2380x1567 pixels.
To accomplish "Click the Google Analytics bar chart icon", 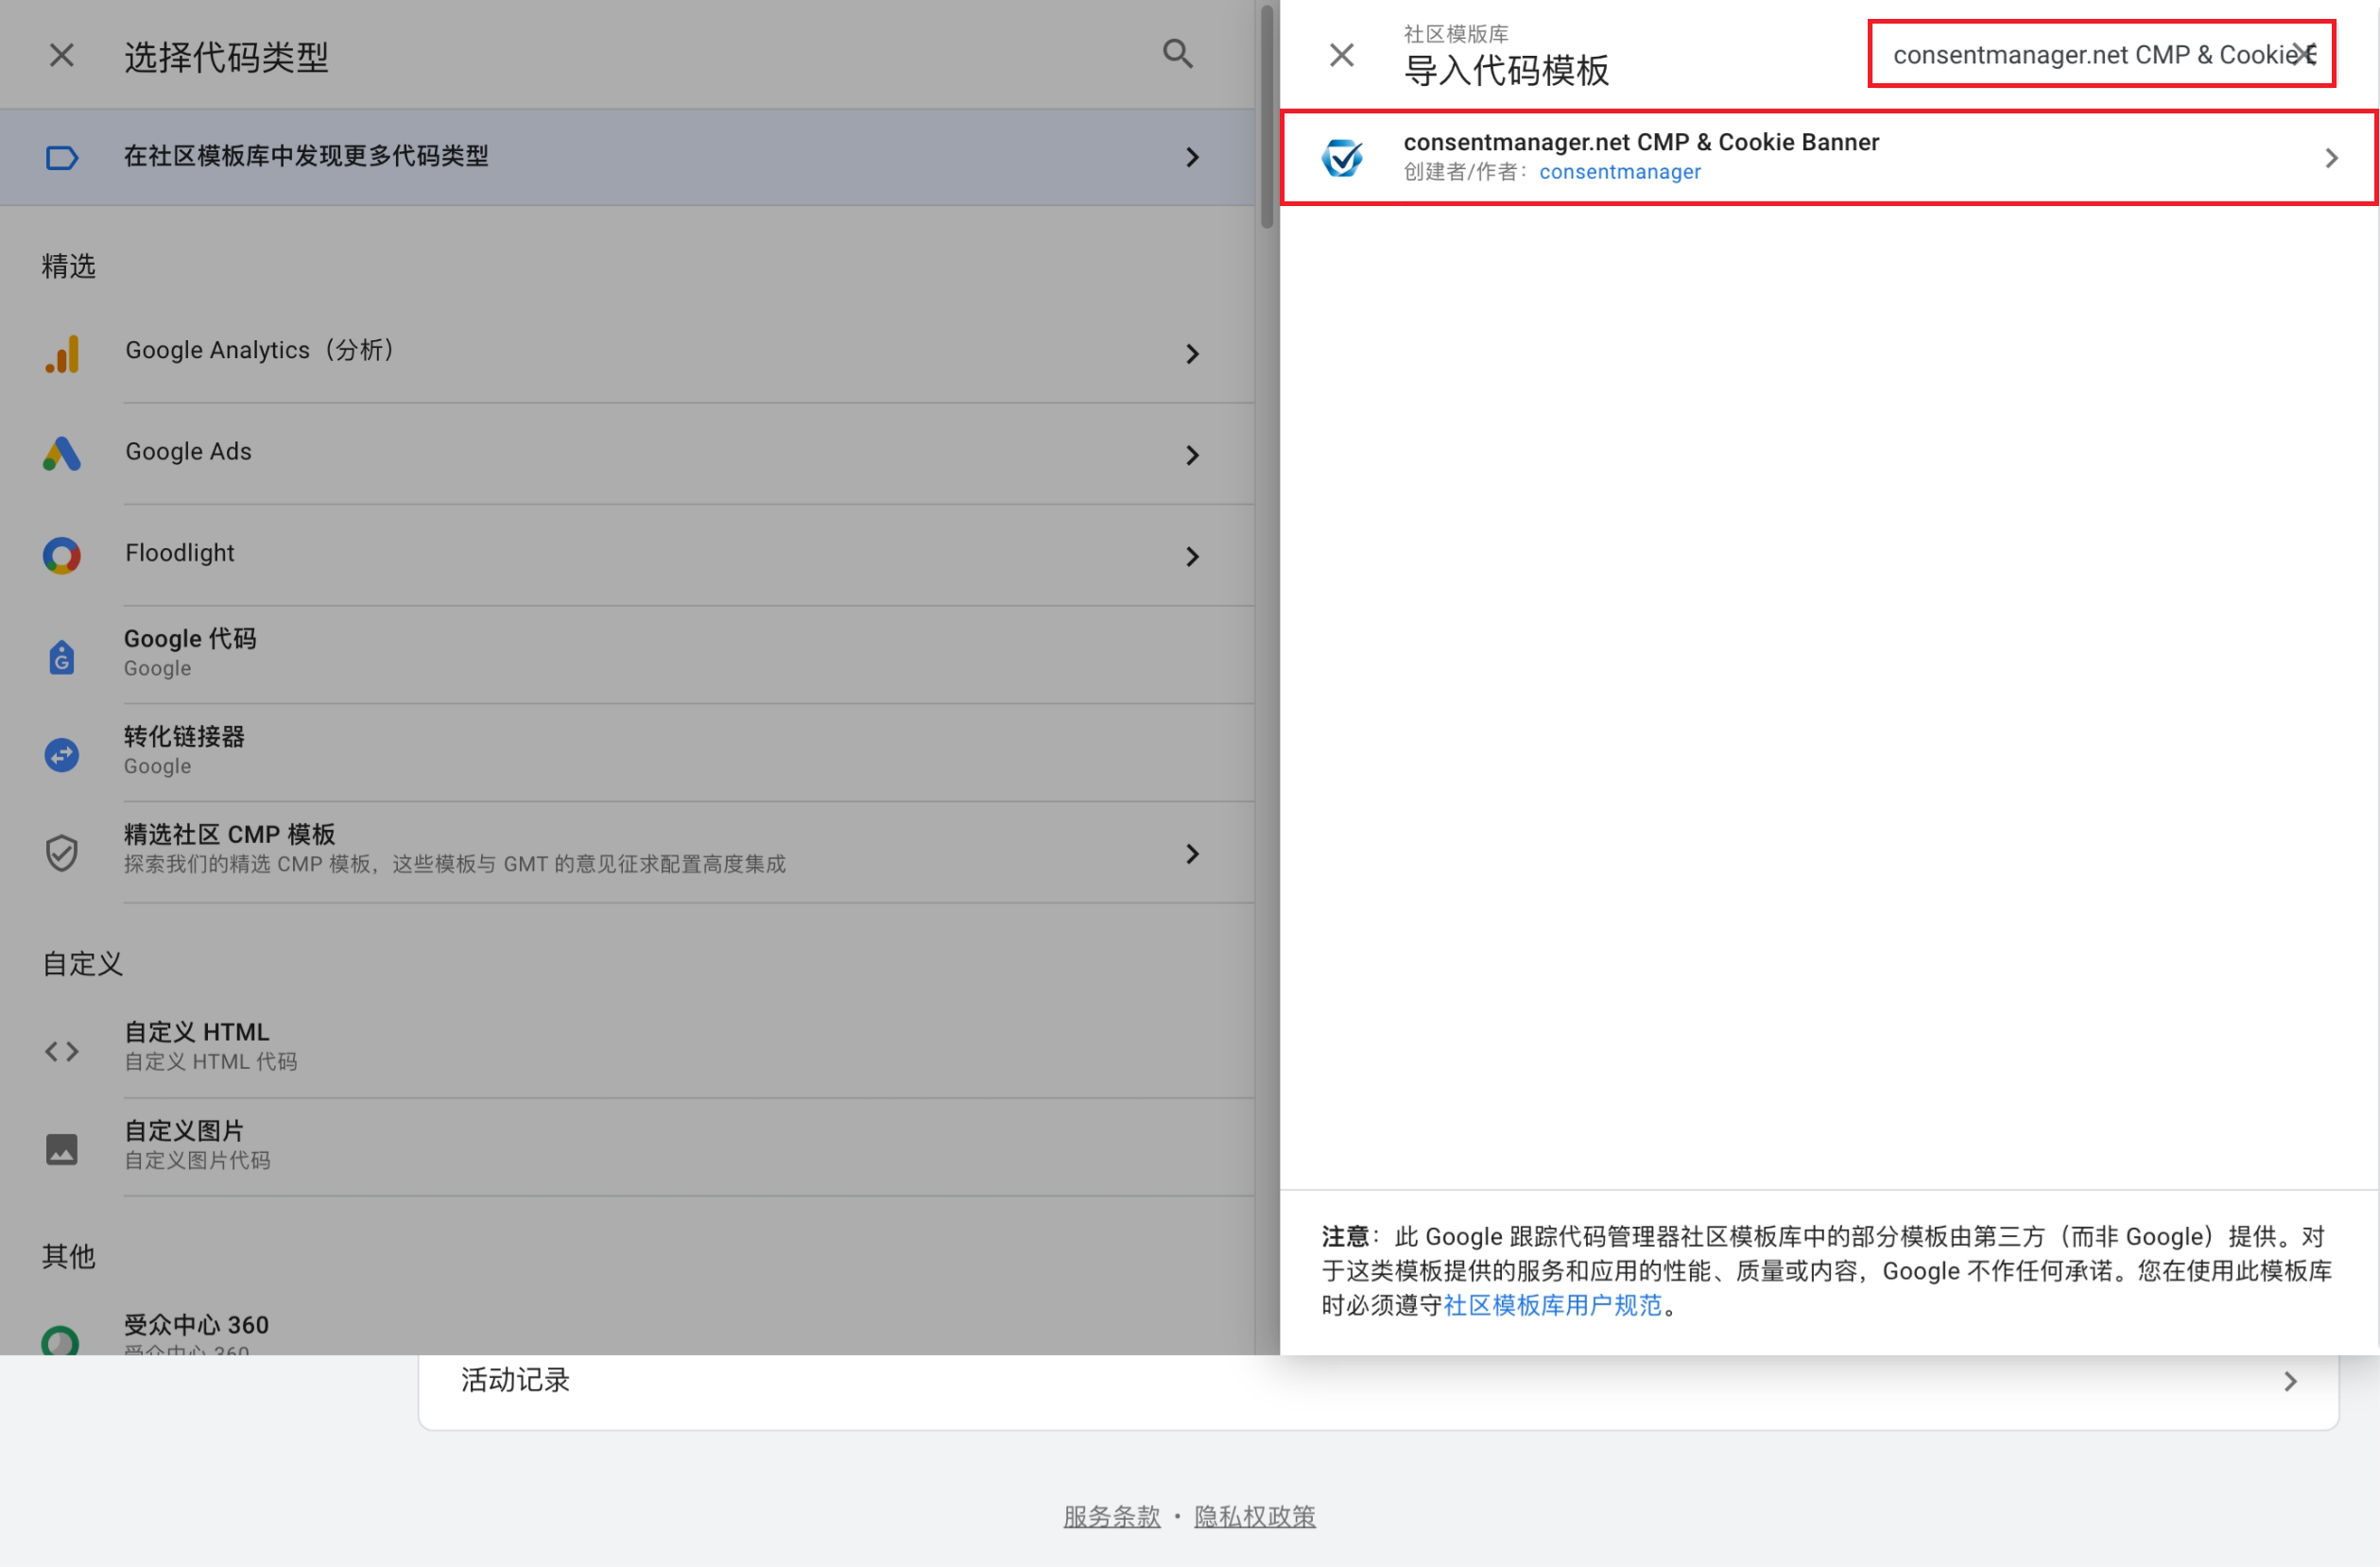I will click(x=62, y=354).
